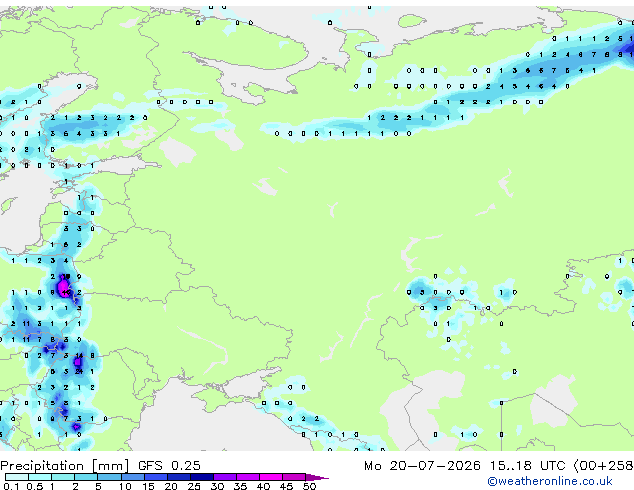Click the 45–50 mm legend color swatch
This screenshot has height=490, width=634.
pos(294,477)
